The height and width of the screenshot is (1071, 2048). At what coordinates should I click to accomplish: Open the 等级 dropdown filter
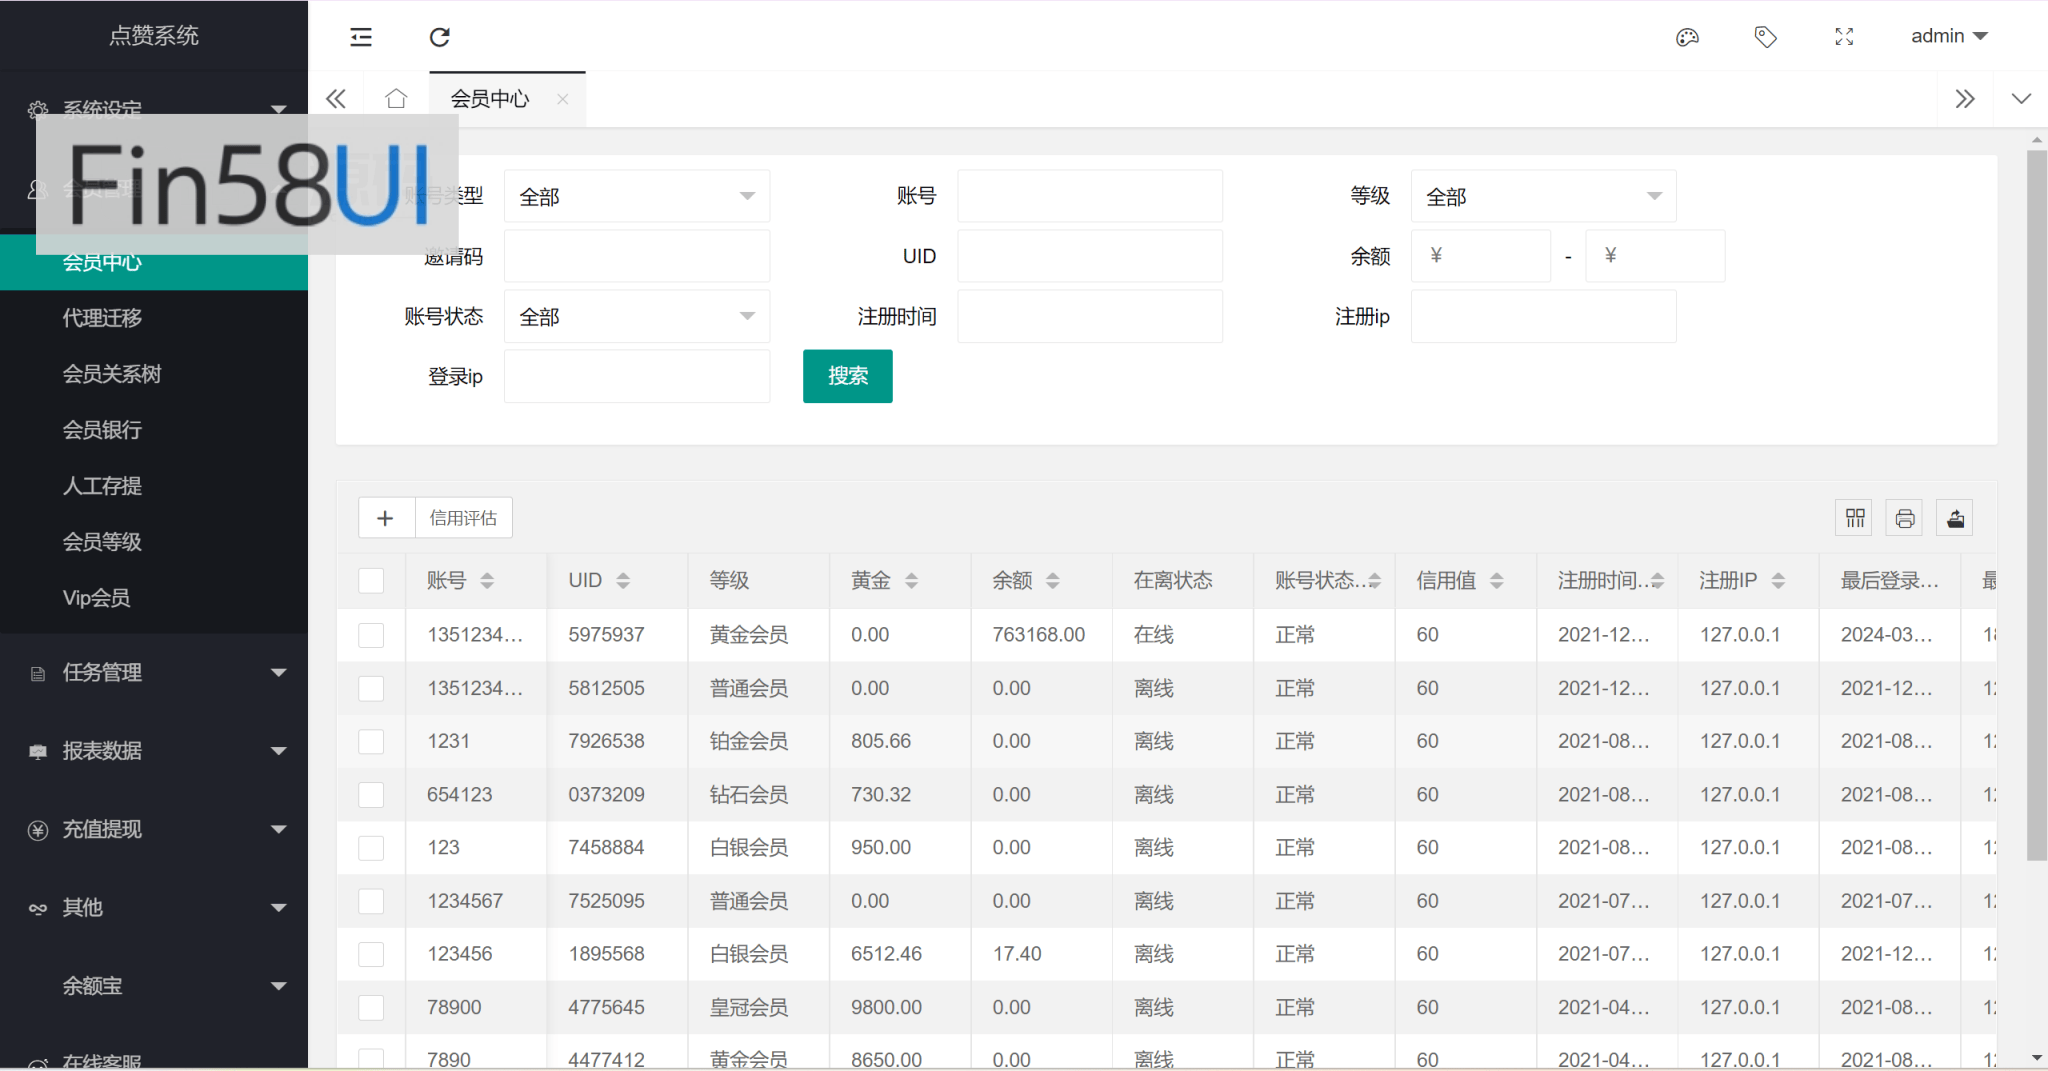(1542, 196)
